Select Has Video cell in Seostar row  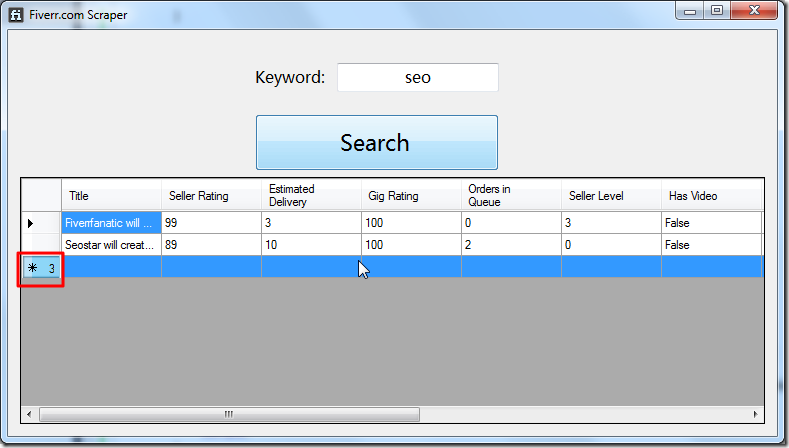coord(712,245)
